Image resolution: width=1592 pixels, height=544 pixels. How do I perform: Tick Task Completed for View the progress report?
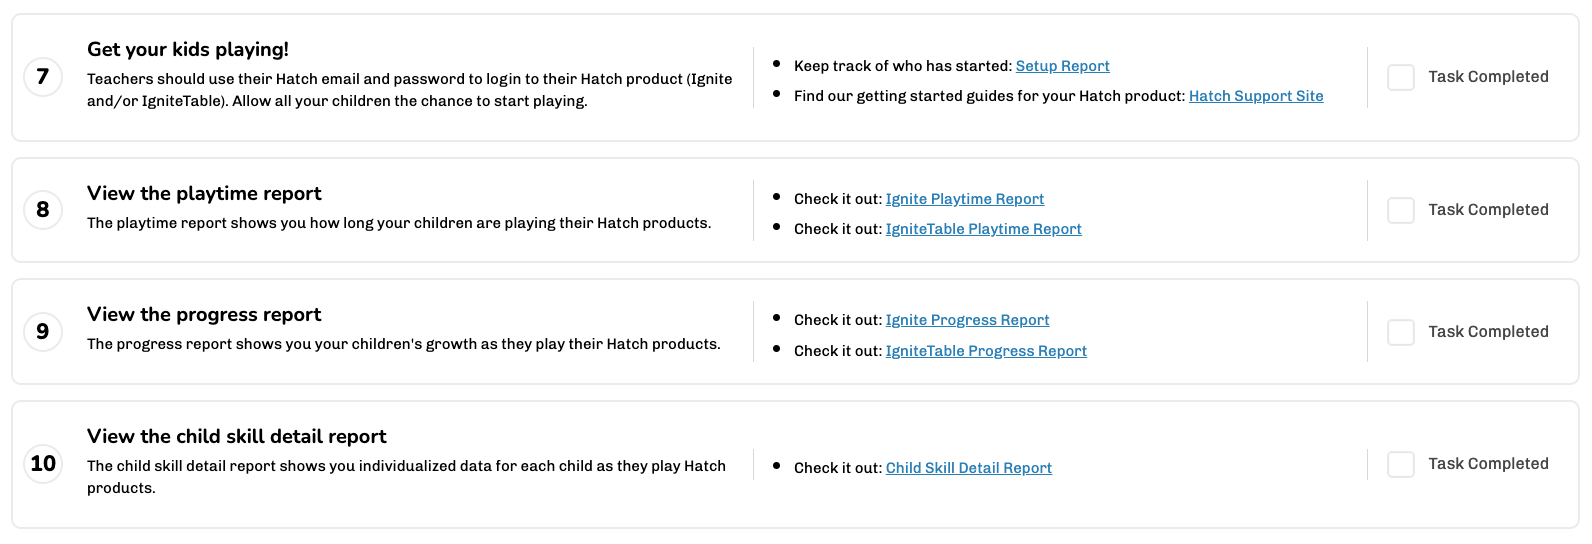1401,332
